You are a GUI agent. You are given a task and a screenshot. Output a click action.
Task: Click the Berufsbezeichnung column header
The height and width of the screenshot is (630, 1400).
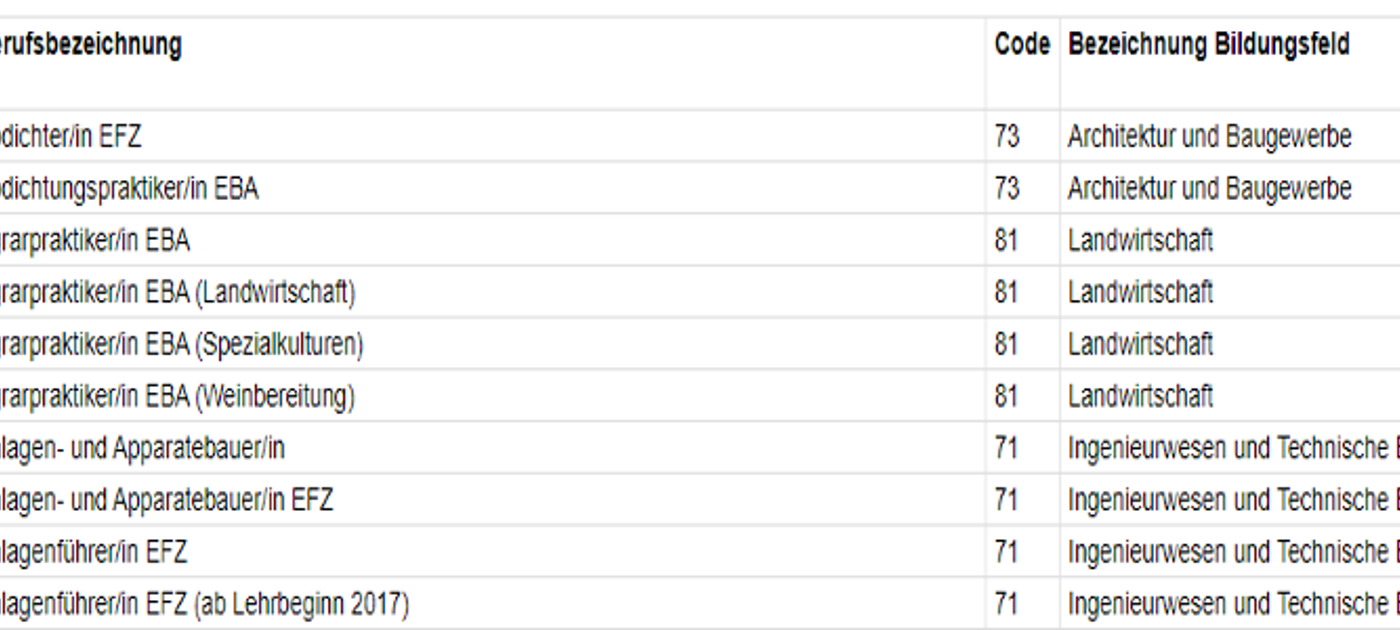[90, 45]
